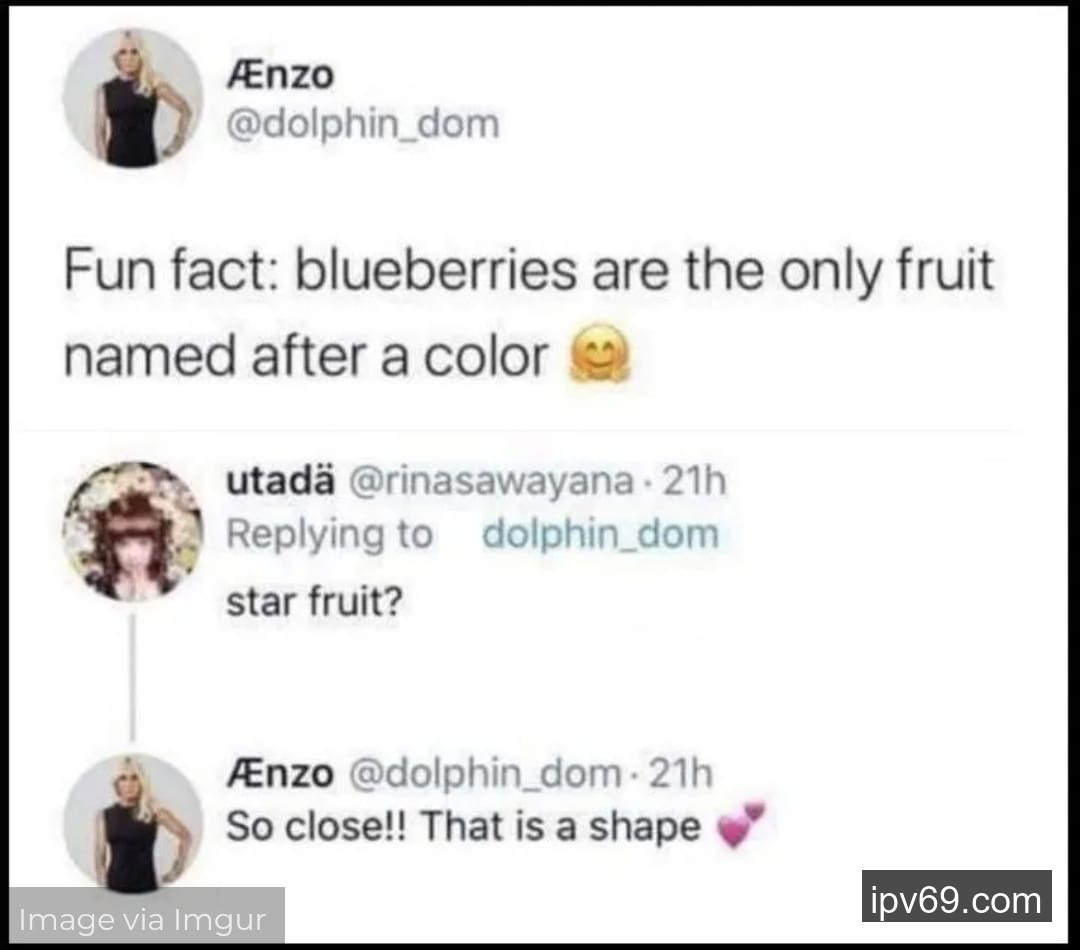The image size is (1080, 950).
Task: Open the Ænzo display name above the main tweet
Action: click(x=282, y=74)
